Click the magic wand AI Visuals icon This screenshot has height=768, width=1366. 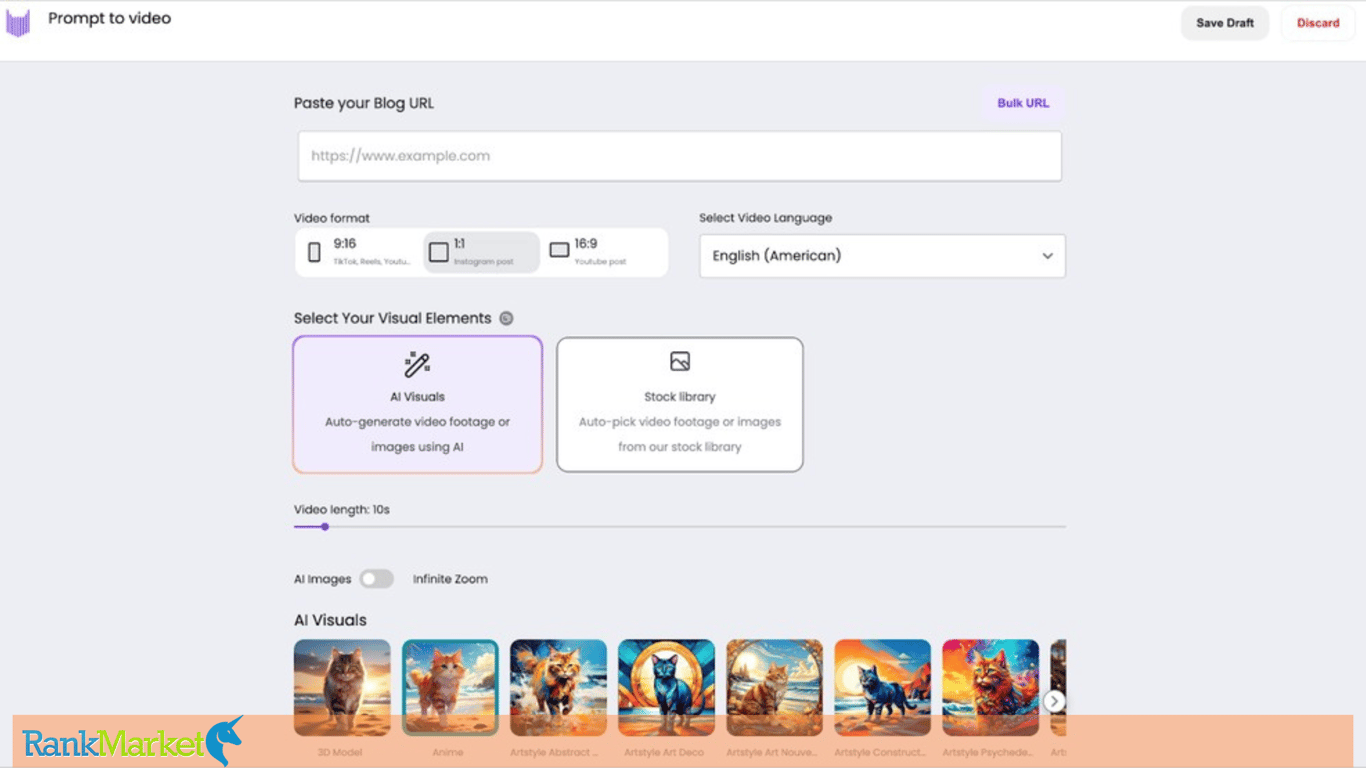click(417, 365)
